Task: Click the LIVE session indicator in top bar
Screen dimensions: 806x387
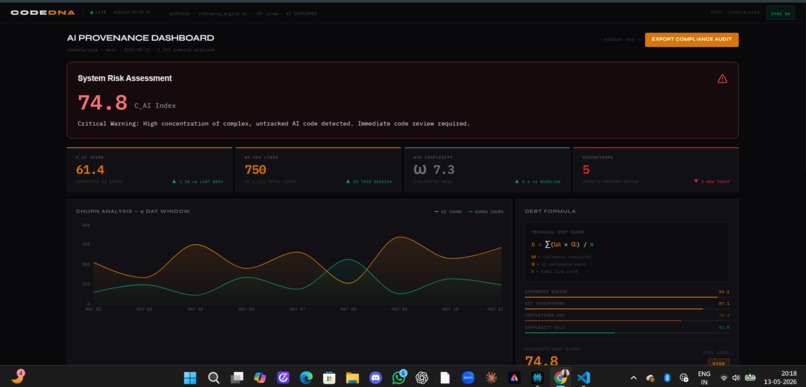Action: click(x=98, y=12)
